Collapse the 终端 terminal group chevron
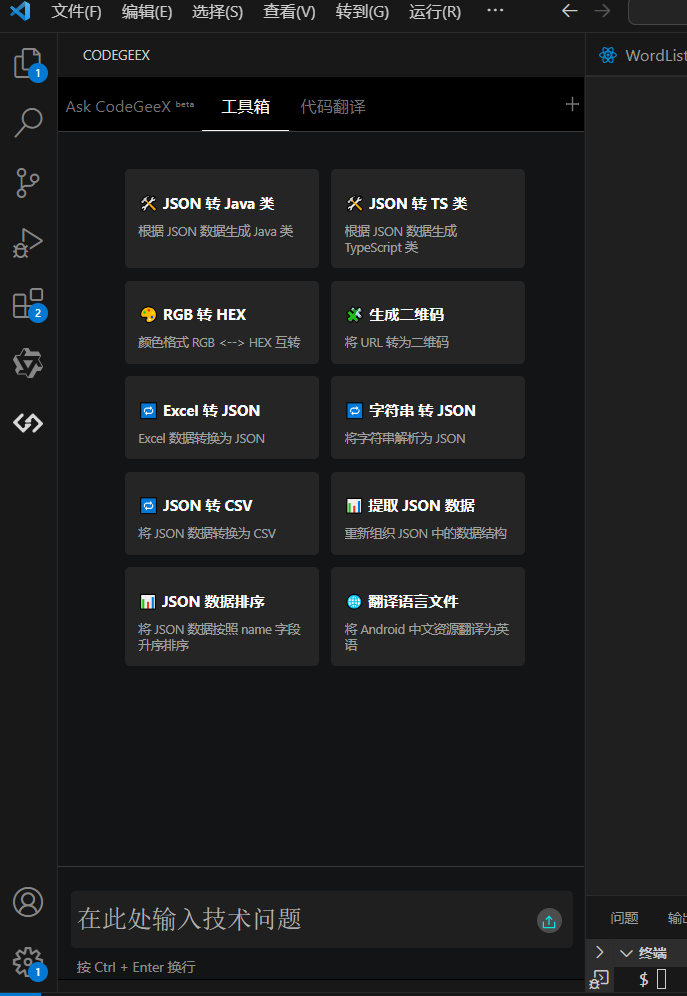This screenshot has width=687, height=996. pyautogui.click(x=627, y=953)
